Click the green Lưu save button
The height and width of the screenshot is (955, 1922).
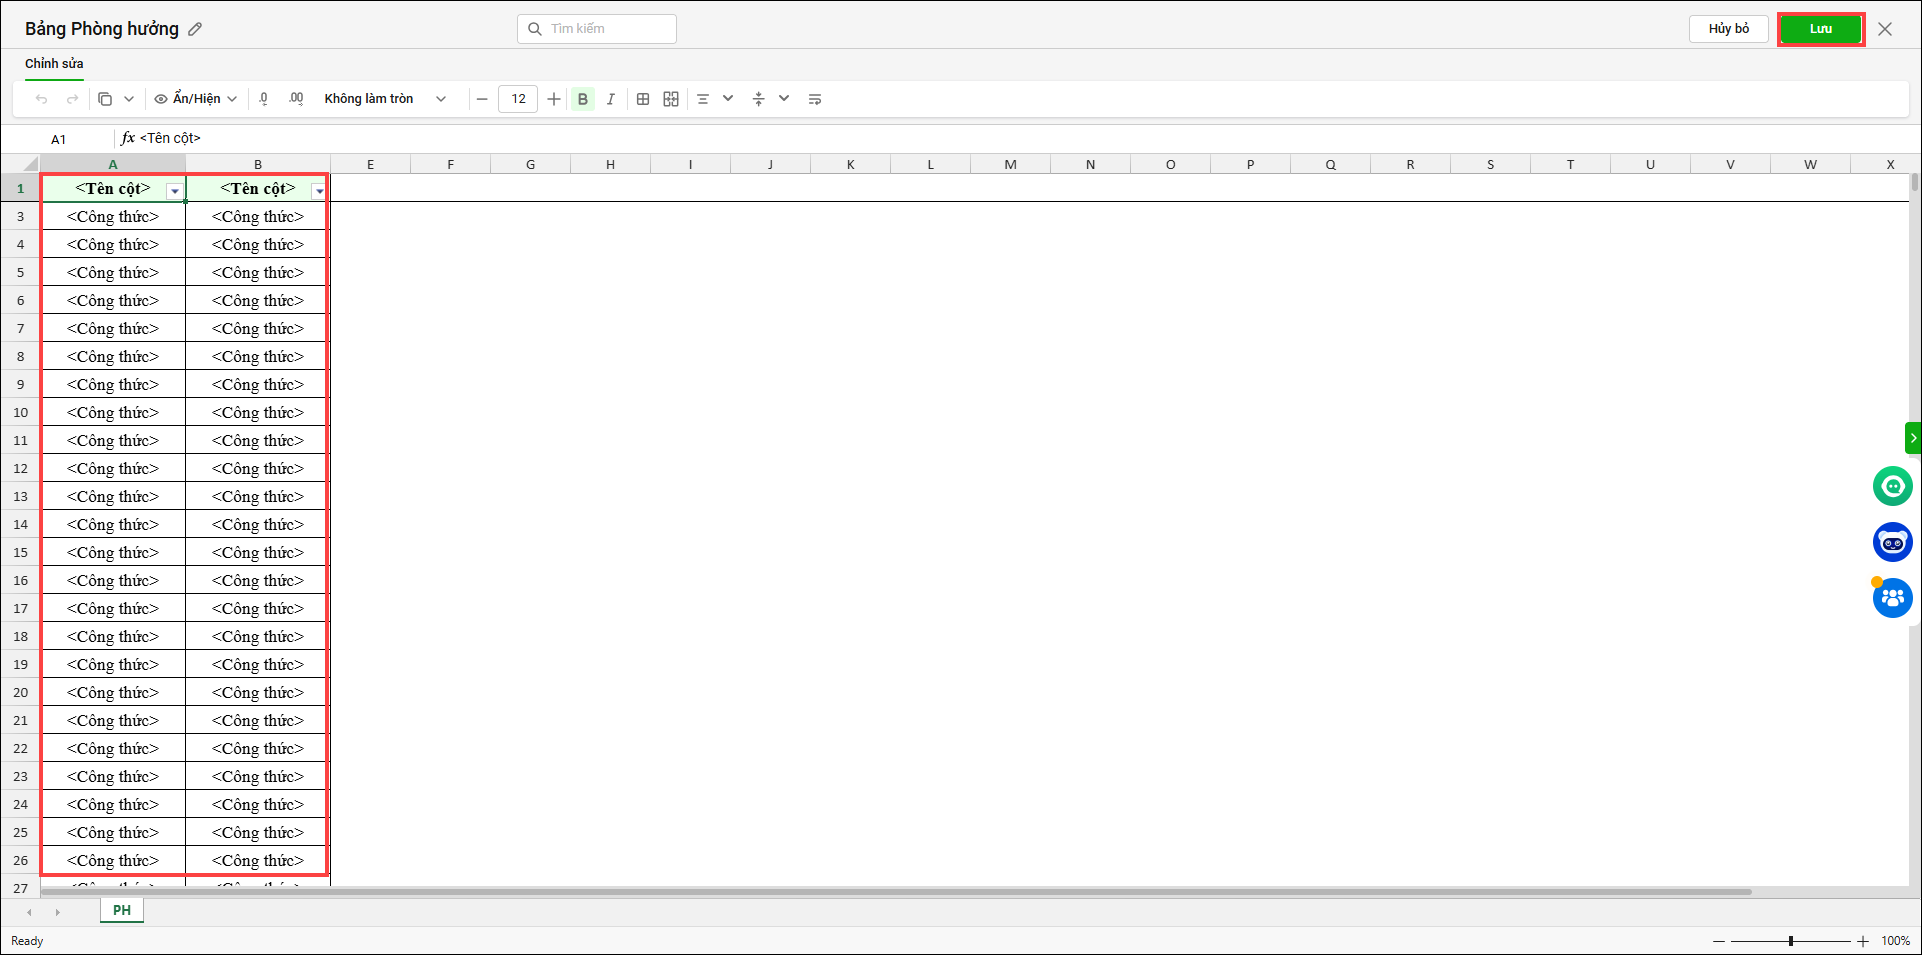tap(1820, 29)
